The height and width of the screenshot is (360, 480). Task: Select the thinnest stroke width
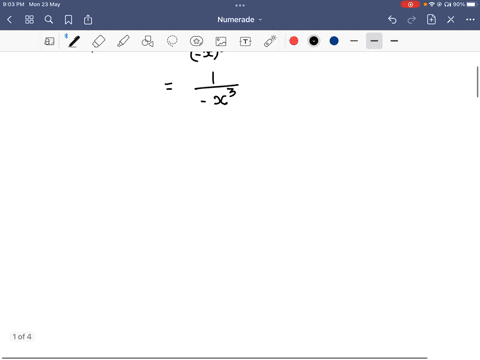coord(354,41)
